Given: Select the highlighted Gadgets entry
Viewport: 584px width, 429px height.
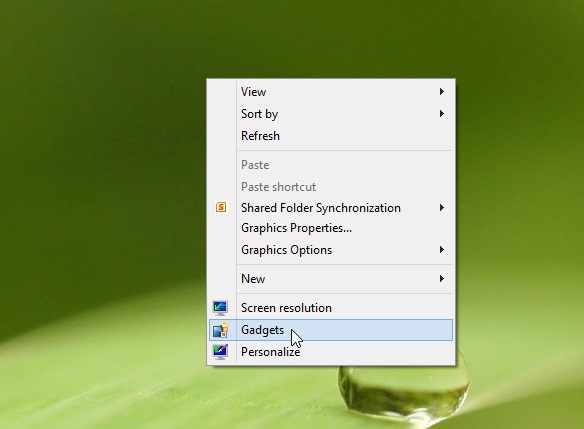Looking at the screenshot, I should [x=331, y=330].
